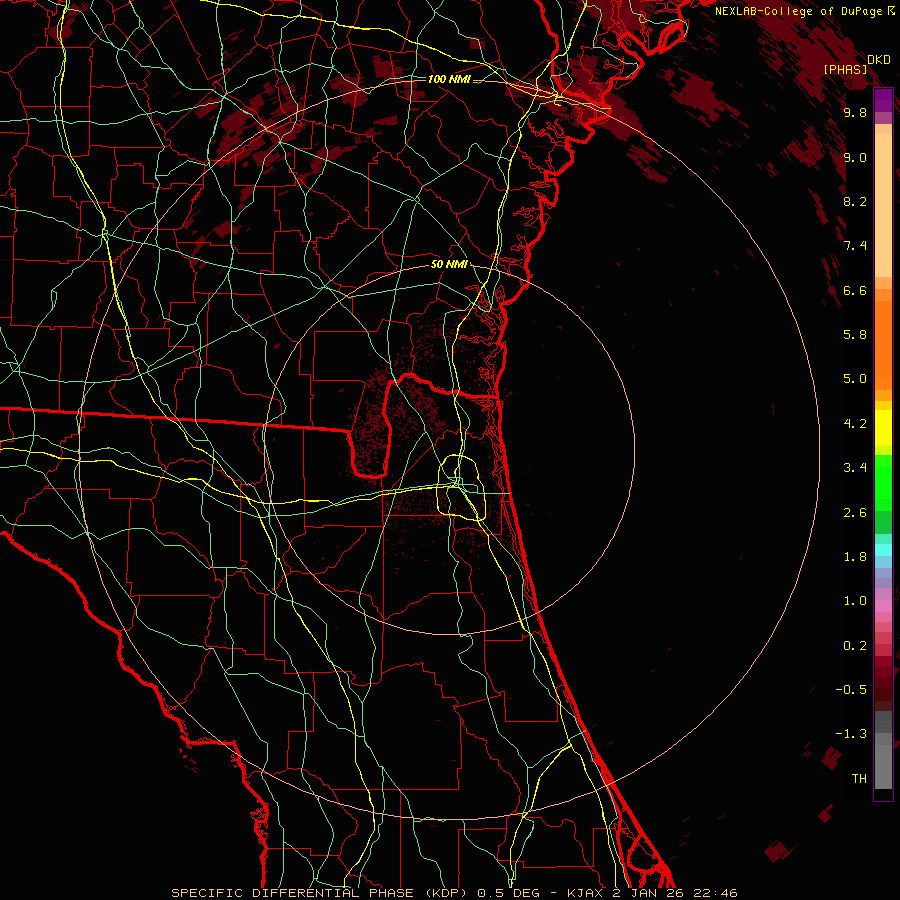Image resolution: width=900 pixels, height=900 pixels.
Task: Click the DKD unit label
Action: point(878,60)
